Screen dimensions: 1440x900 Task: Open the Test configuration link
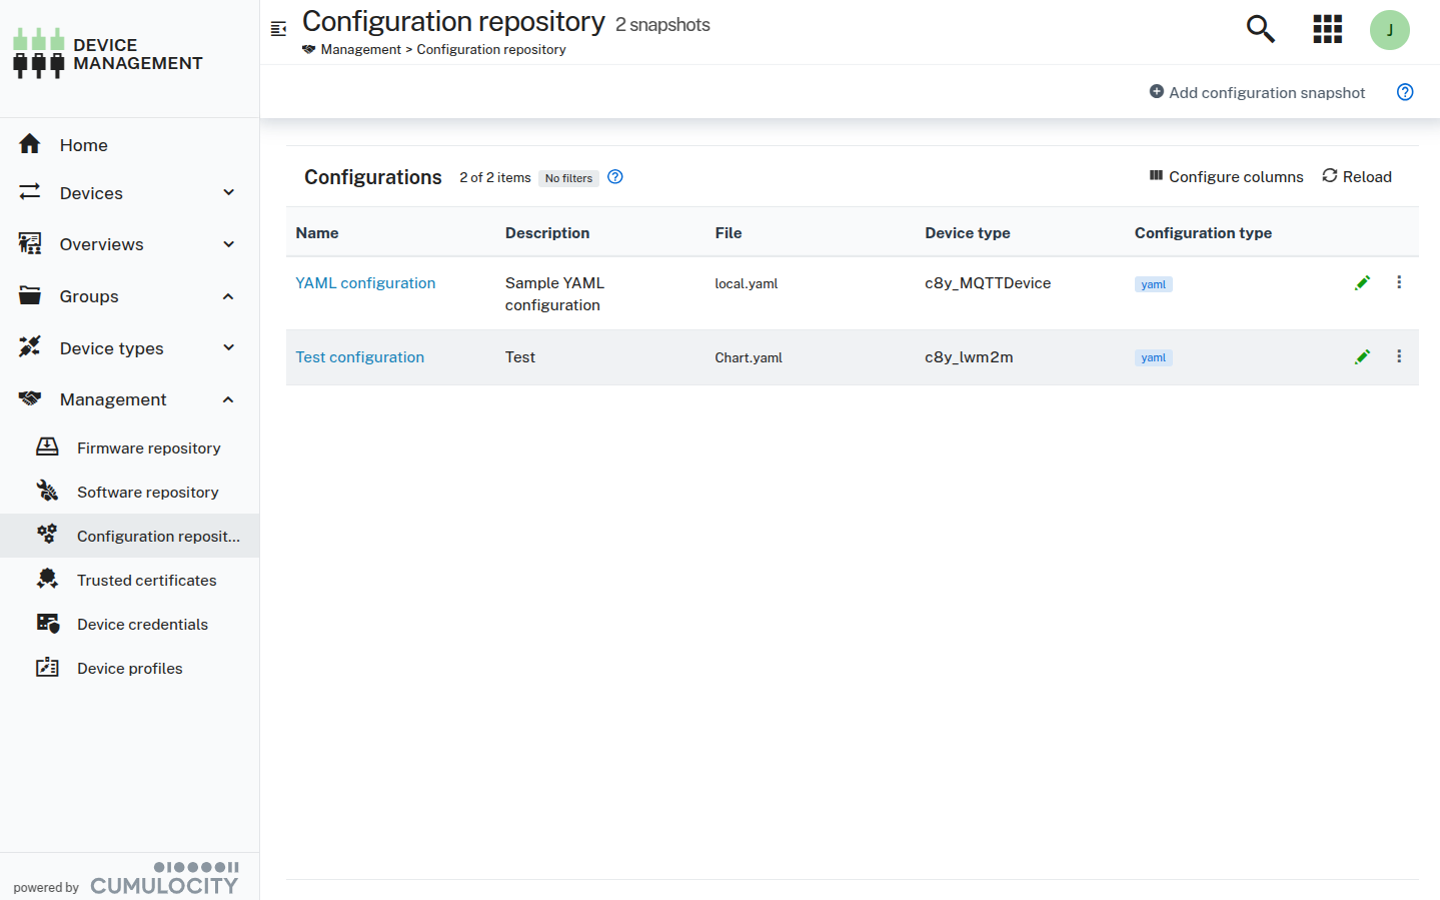point(360,357)
